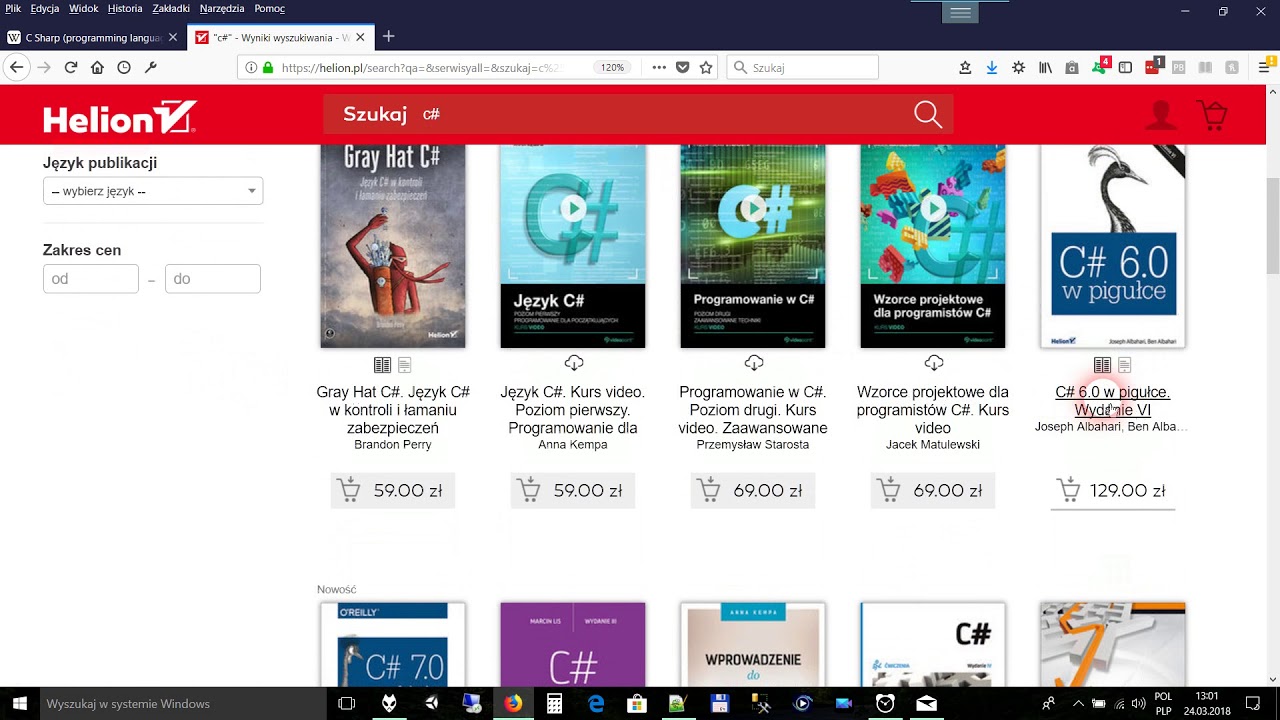Open Firefox library icon
Image resolution: width=1280 pixels, height=720 pixels.
(x=1045, y=67)
